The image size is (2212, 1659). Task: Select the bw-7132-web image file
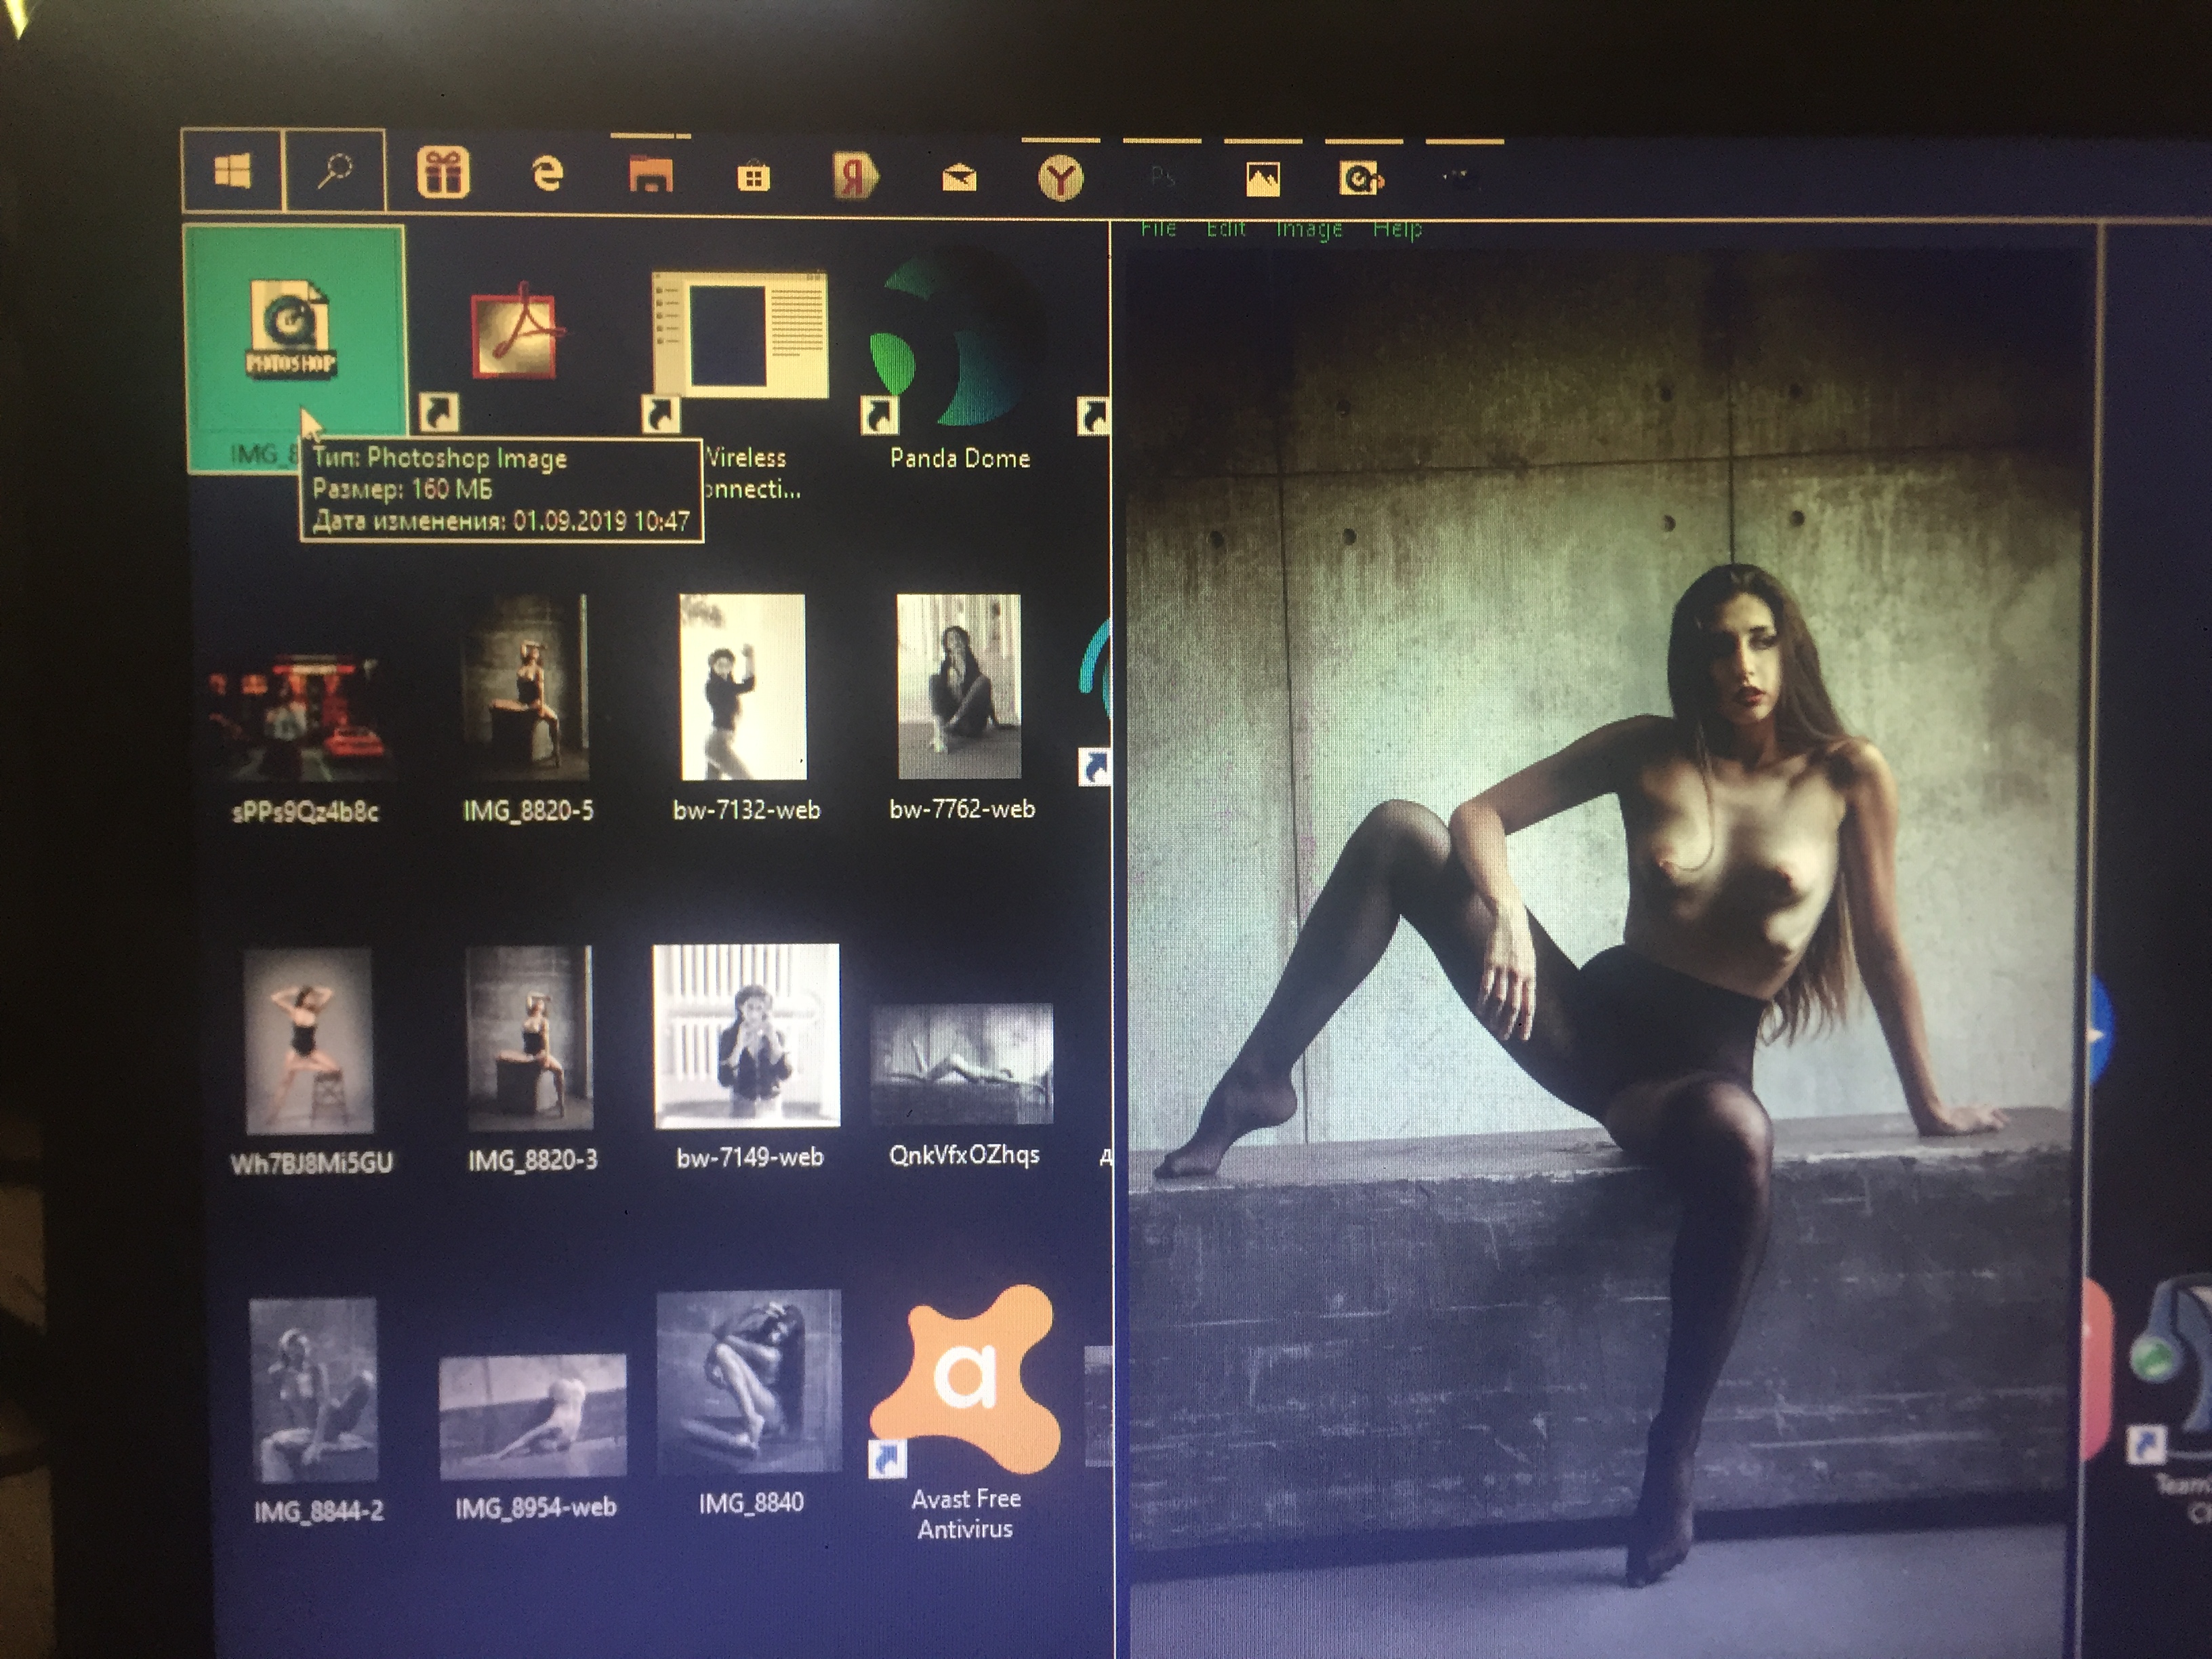743,687
